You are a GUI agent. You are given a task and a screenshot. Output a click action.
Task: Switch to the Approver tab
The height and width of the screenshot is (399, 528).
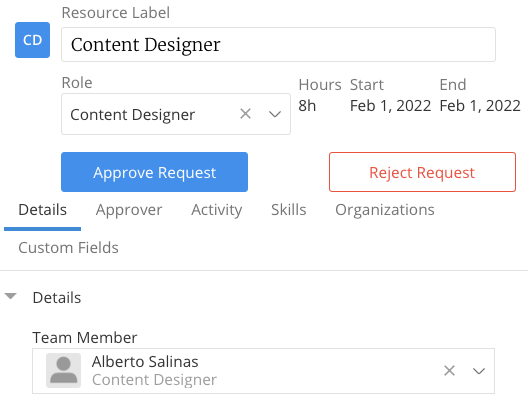(x=129, y=210)
